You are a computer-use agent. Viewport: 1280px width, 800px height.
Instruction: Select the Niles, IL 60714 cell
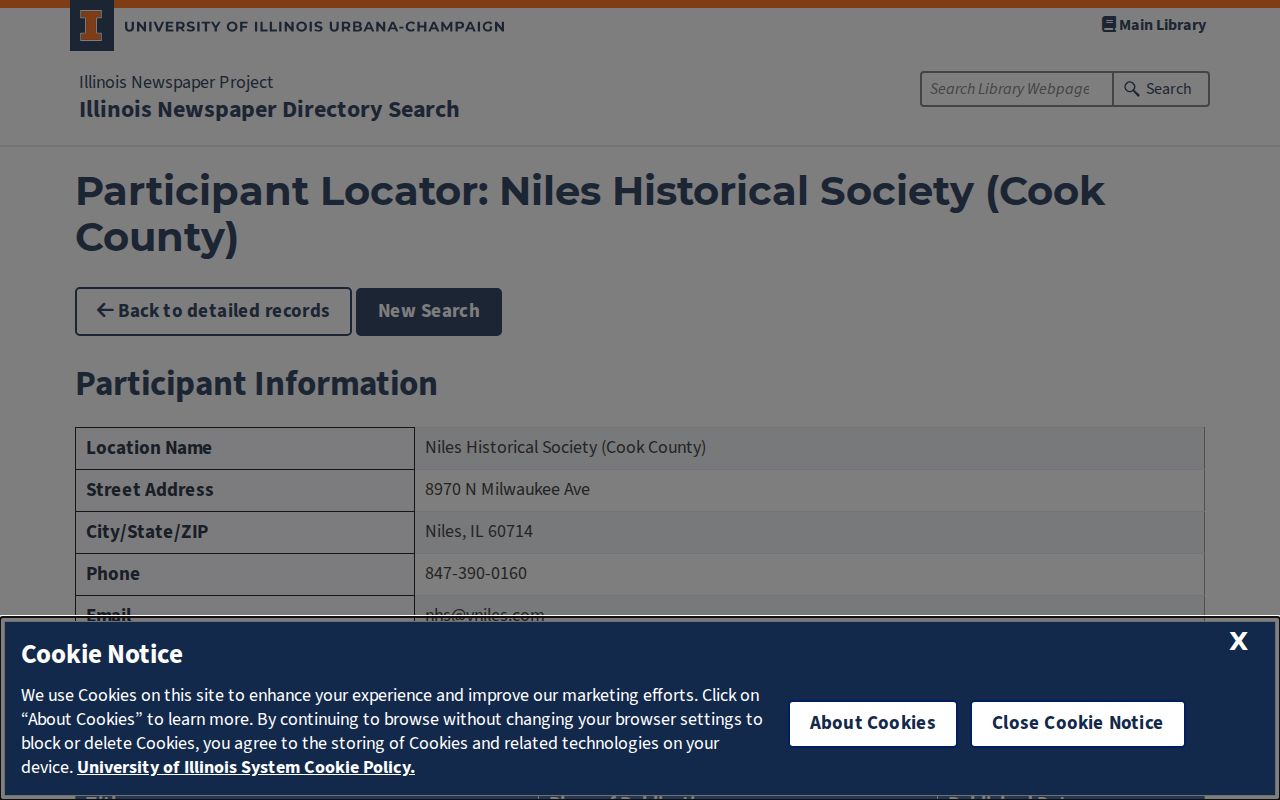(x=809, y=532)
